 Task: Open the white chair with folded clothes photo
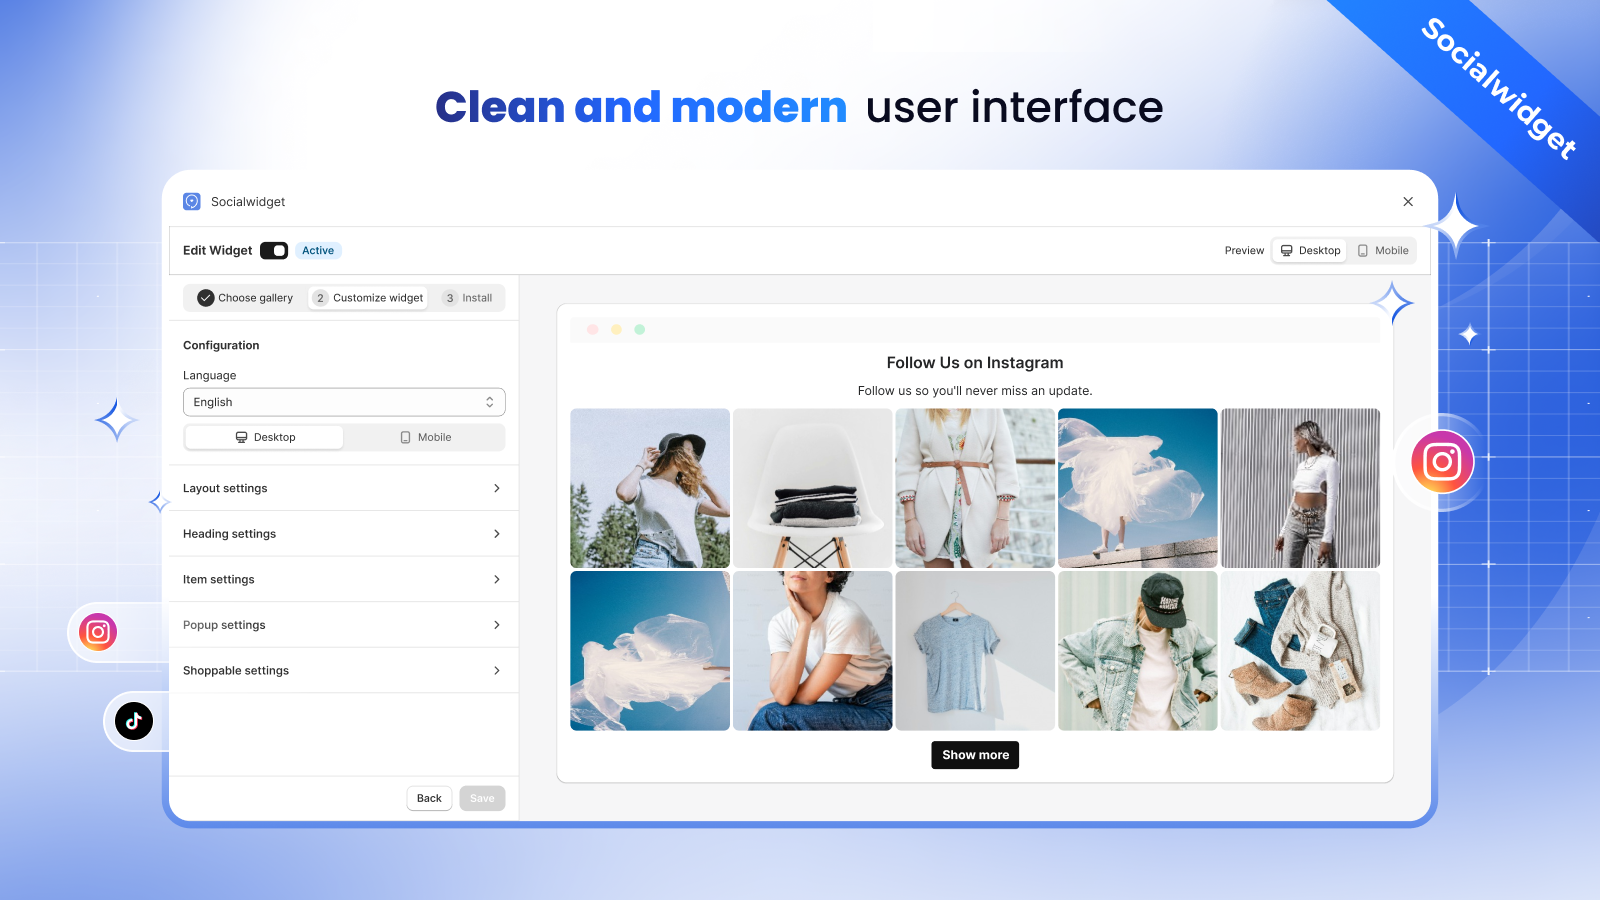pyautogui.click(x=813, y=488)
